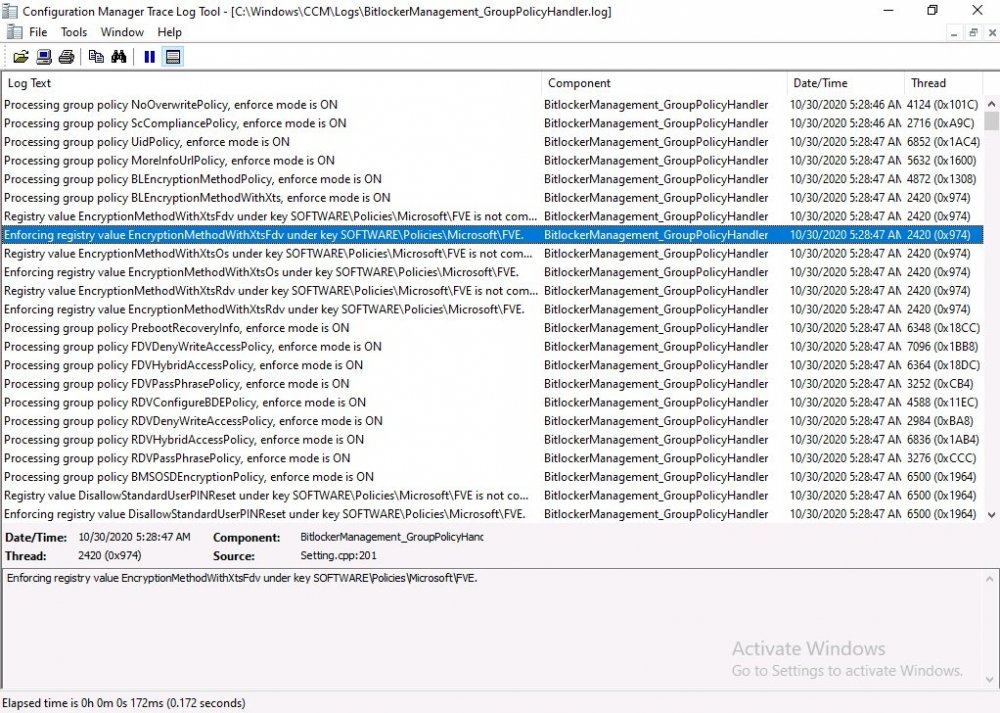The height and width of the screenshot is (713, 1000).
Task: Select Enforcing registry value EncryptionMethodWithXtsRdv row
Action: click(492, 309)
